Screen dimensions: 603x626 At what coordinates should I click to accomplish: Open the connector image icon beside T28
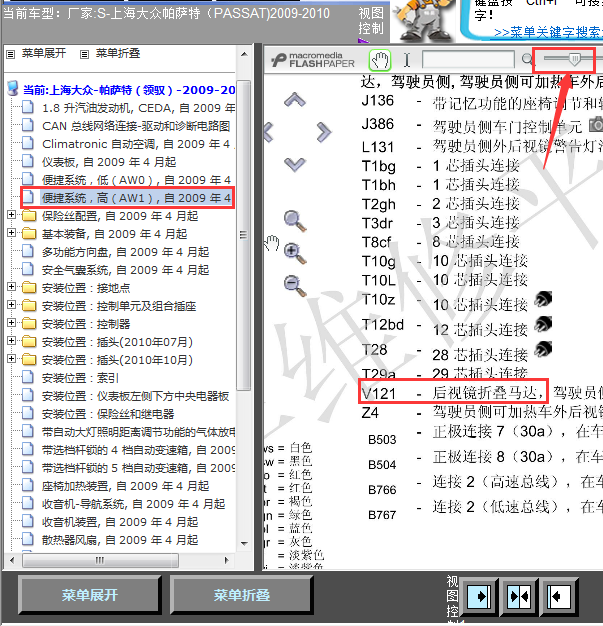543,349
